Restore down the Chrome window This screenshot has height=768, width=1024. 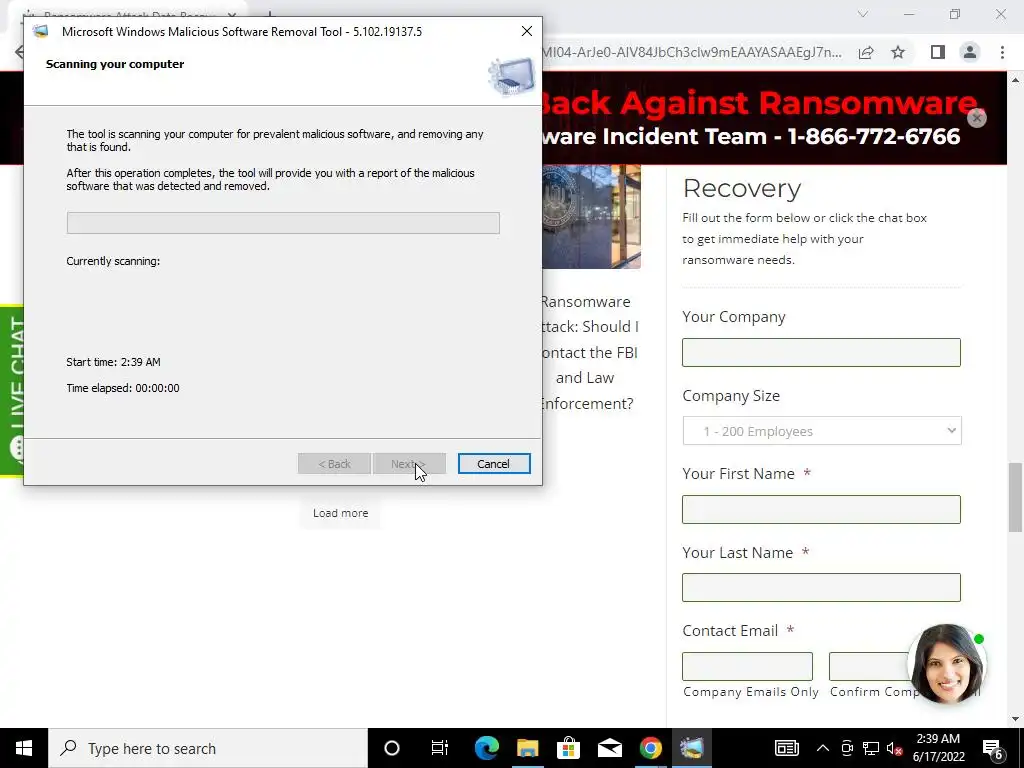click(x=955, y=14)
